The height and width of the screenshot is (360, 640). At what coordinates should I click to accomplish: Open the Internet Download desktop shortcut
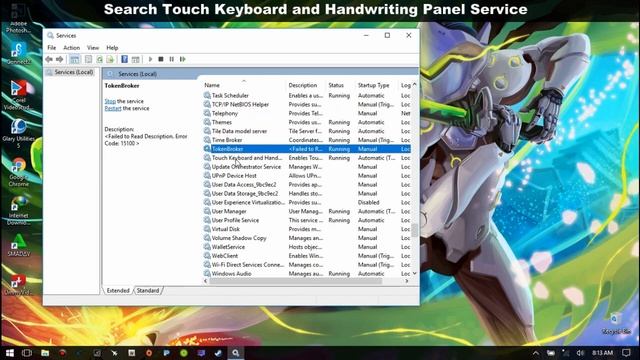pos(18,211)
